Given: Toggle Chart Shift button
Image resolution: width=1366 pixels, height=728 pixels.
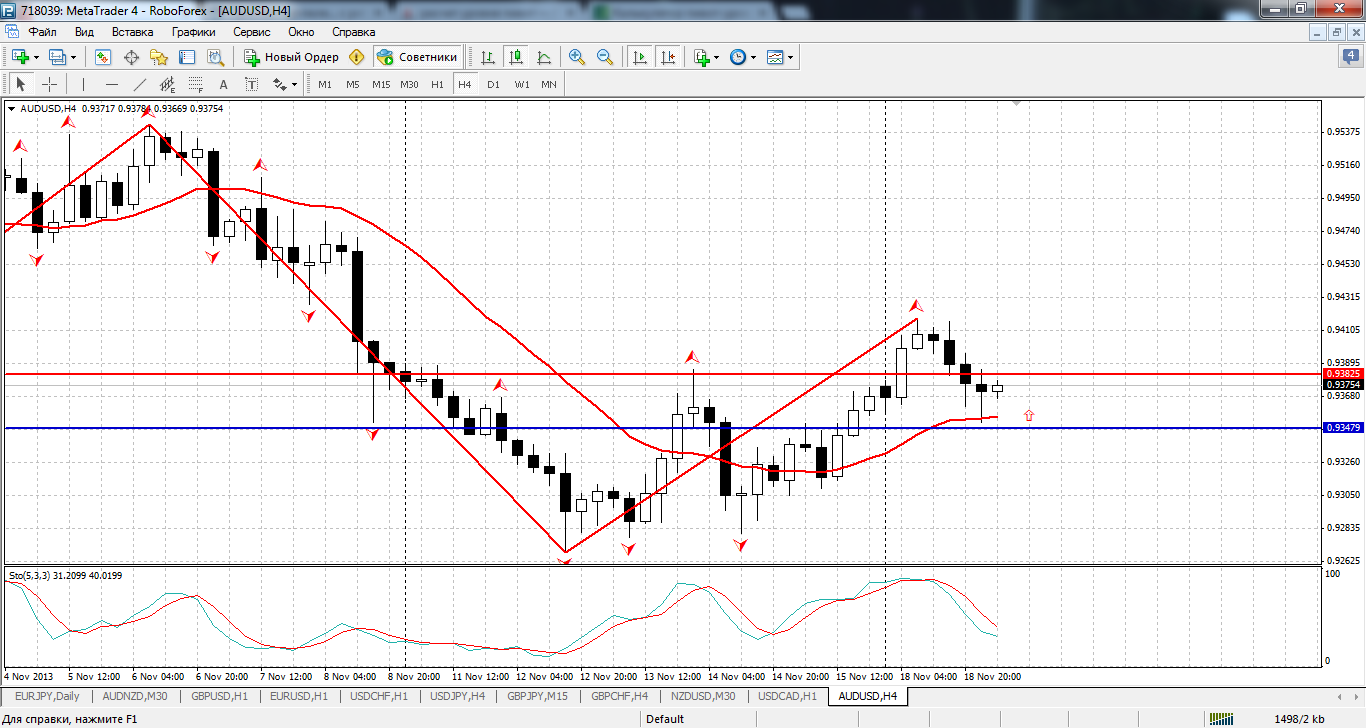Looking at the screenshot, I should (x=667, y=57).
